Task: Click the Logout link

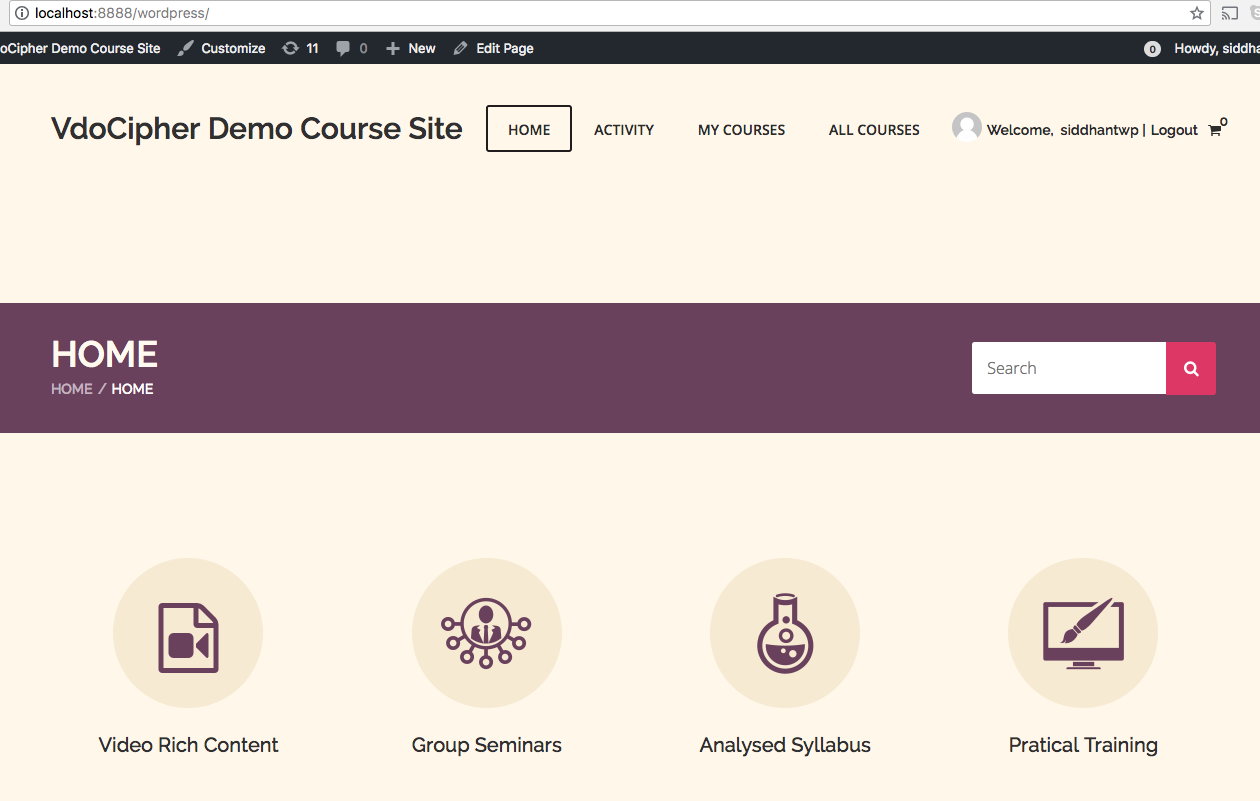Action: [1174, 130]
